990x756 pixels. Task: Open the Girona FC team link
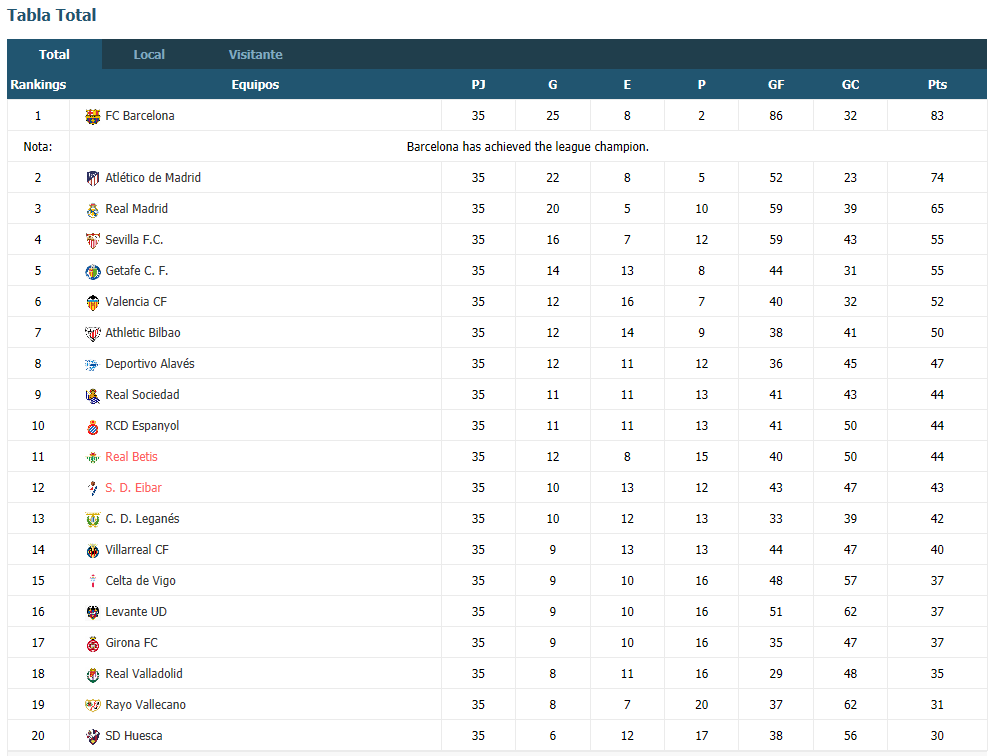[131, 642]
